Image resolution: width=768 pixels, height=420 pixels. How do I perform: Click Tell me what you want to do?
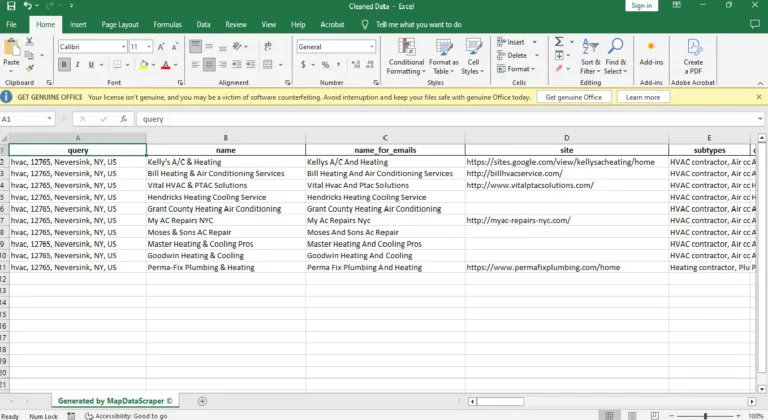[418, 25]
